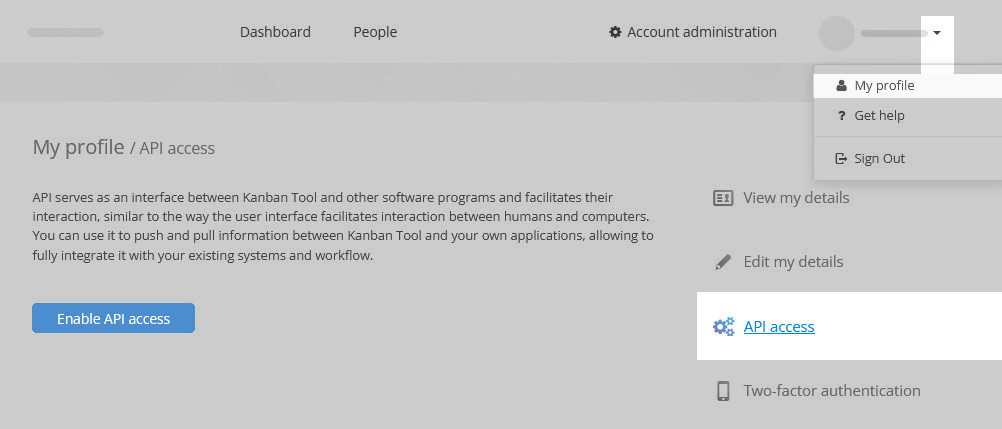The width and height of the screenshot is (1002, 429).
Task: Open the API access link
Action: [x=779, y=327]
